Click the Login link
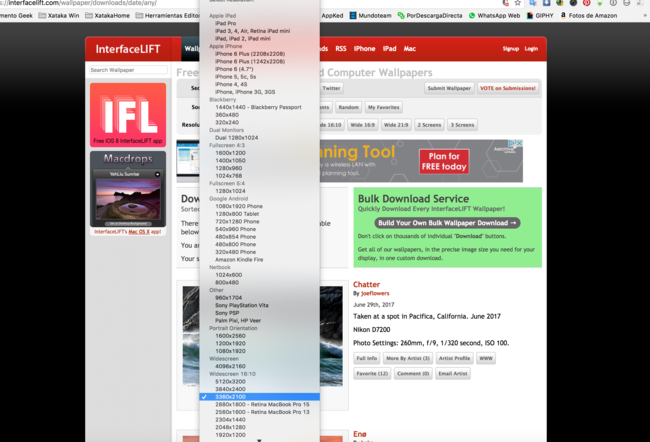This screenshot has height=442, width=650. pos(531,49)
